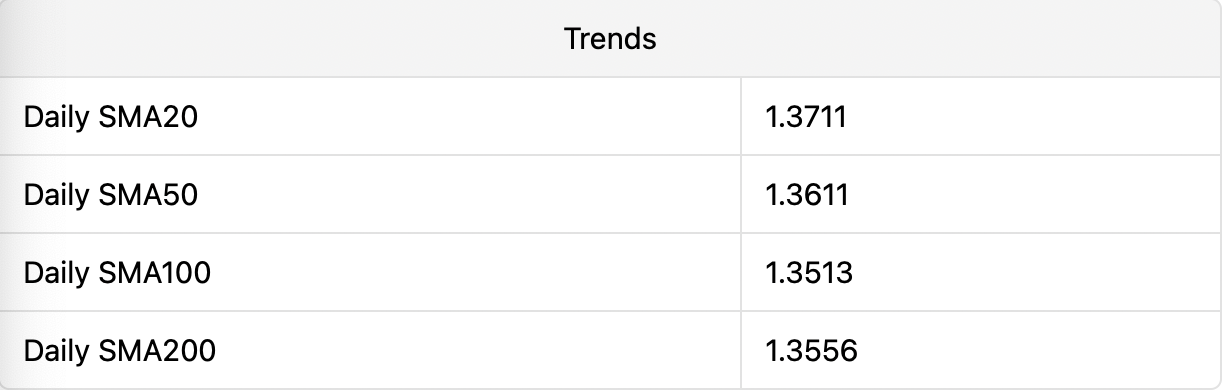
Task: Select the Daily SMA100 label cell
Action: (370, 273)
